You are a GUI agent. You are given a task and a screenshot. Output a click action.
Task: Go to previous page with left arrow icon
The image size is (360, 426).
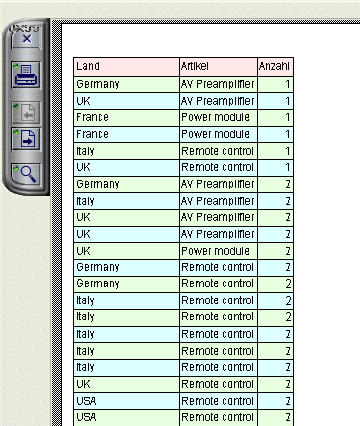pyautogui.click(x=26, y=113)
